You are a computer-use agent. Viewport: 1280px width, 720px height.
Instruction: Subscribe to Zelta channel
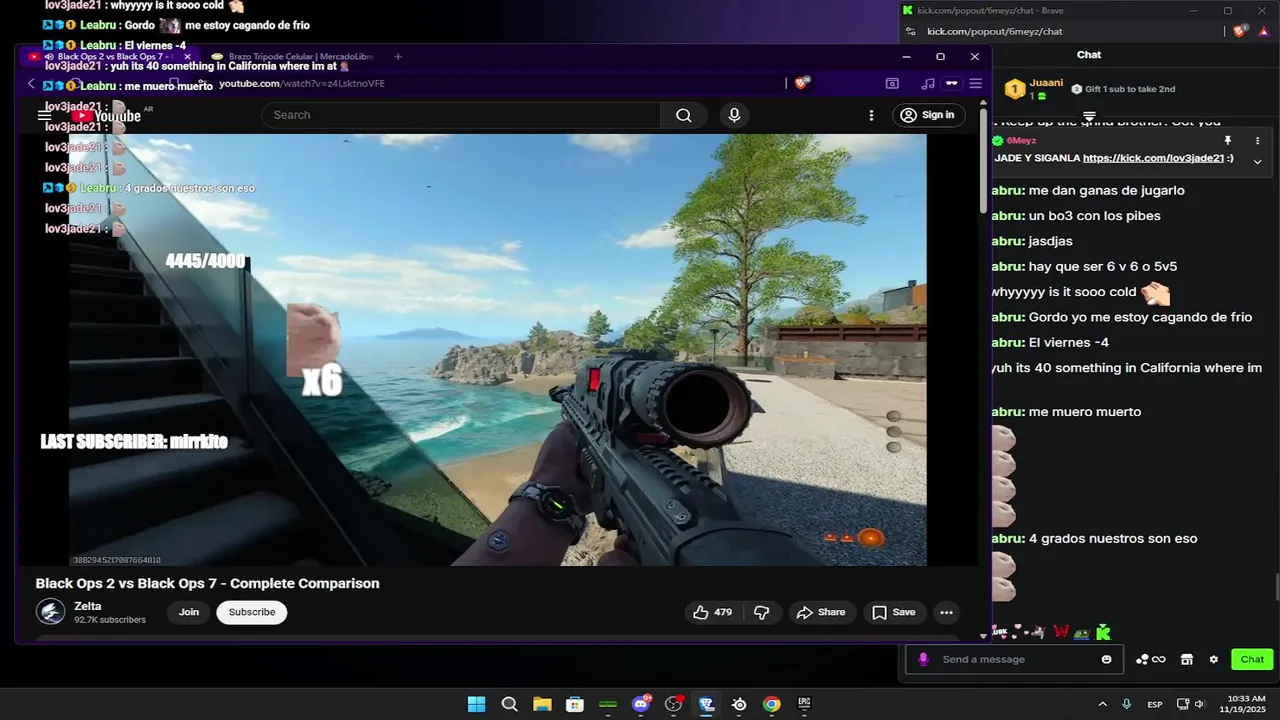tap(252, 612)
